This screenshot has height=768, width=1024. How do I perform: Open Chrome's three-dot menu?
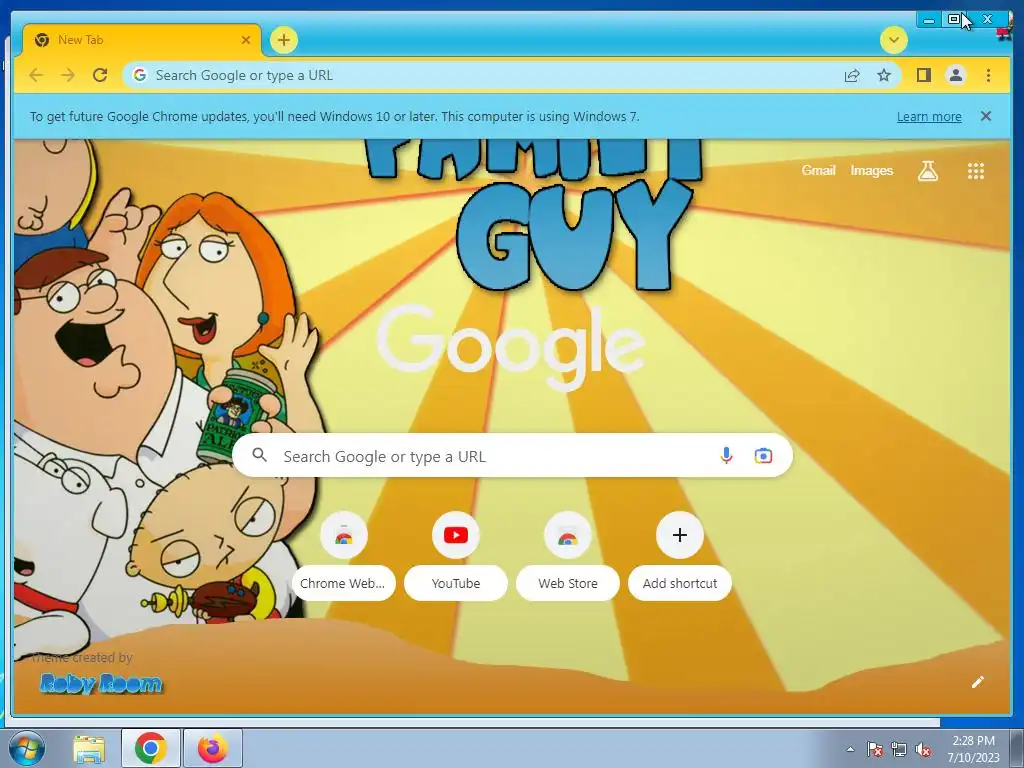[988, 75]
